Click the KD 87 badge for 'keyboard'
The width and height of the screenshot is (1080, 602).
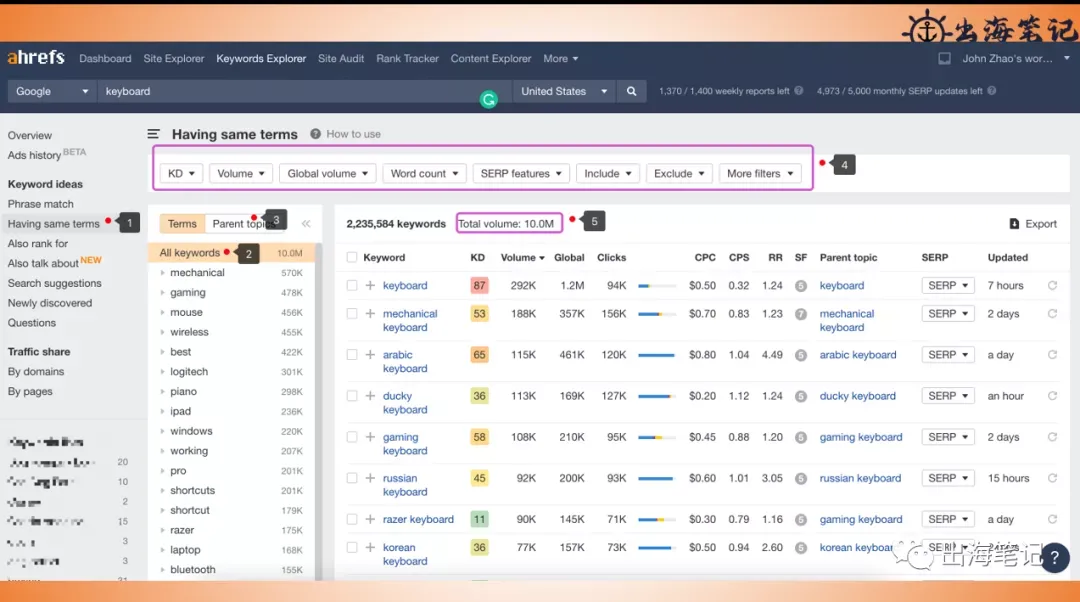479,285
